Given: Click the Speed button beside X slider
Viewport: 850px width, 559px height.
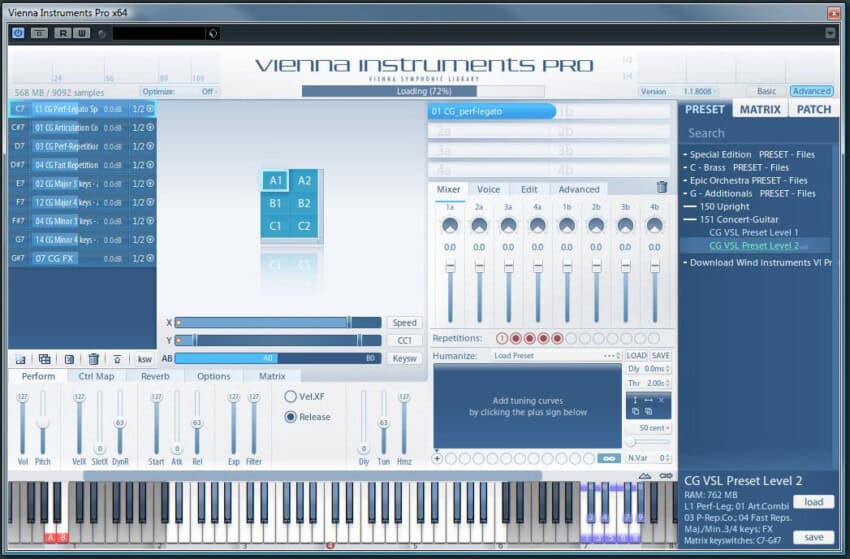Looking at the screenshot, I should coord(404,323).
